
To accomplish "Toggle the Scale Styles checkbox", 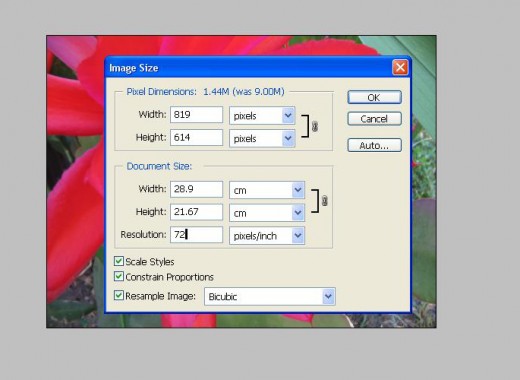I will click(x=118, y=261).
